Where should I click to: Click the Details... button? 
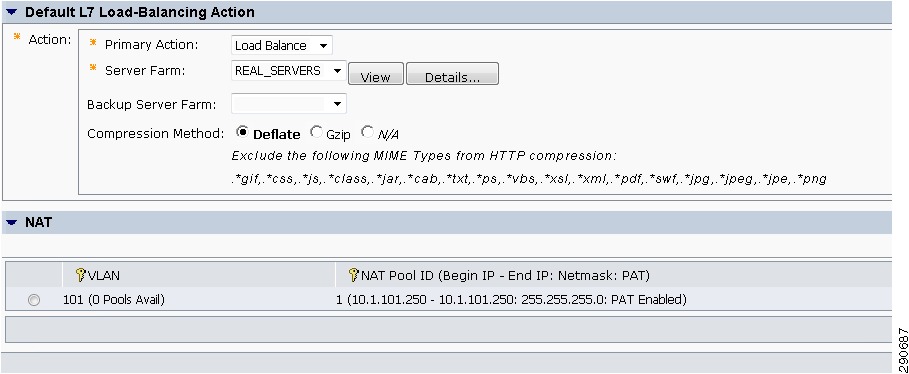pyautogui.click(x=452, y=74)
